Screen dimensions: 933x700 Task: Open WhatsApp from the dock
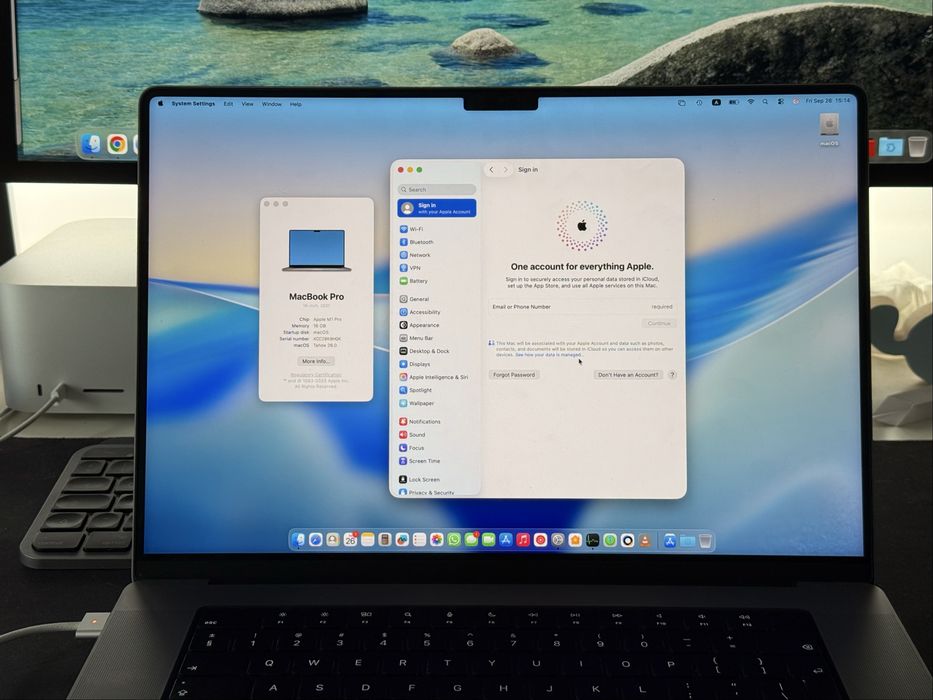[x=454, y=540]
